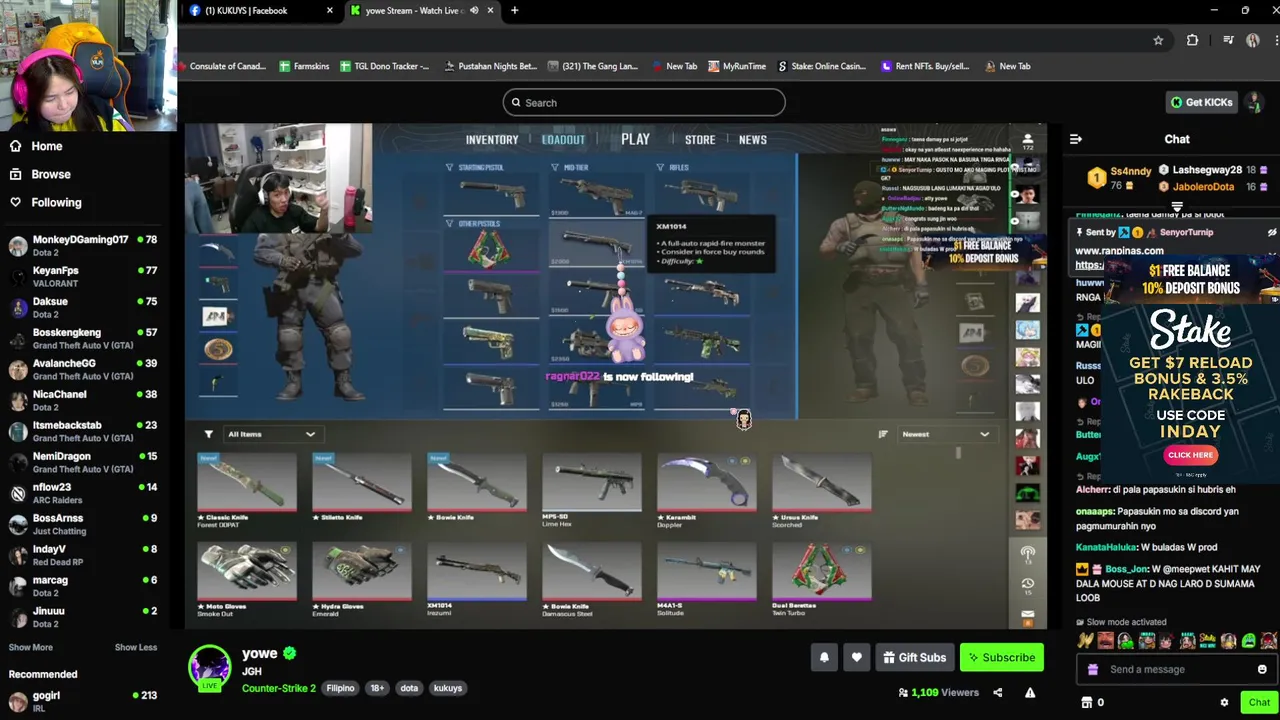Open AvalancheGG channel in sidebar
1280x720 pixels.
pyautogui.click(x=82, y=370)
